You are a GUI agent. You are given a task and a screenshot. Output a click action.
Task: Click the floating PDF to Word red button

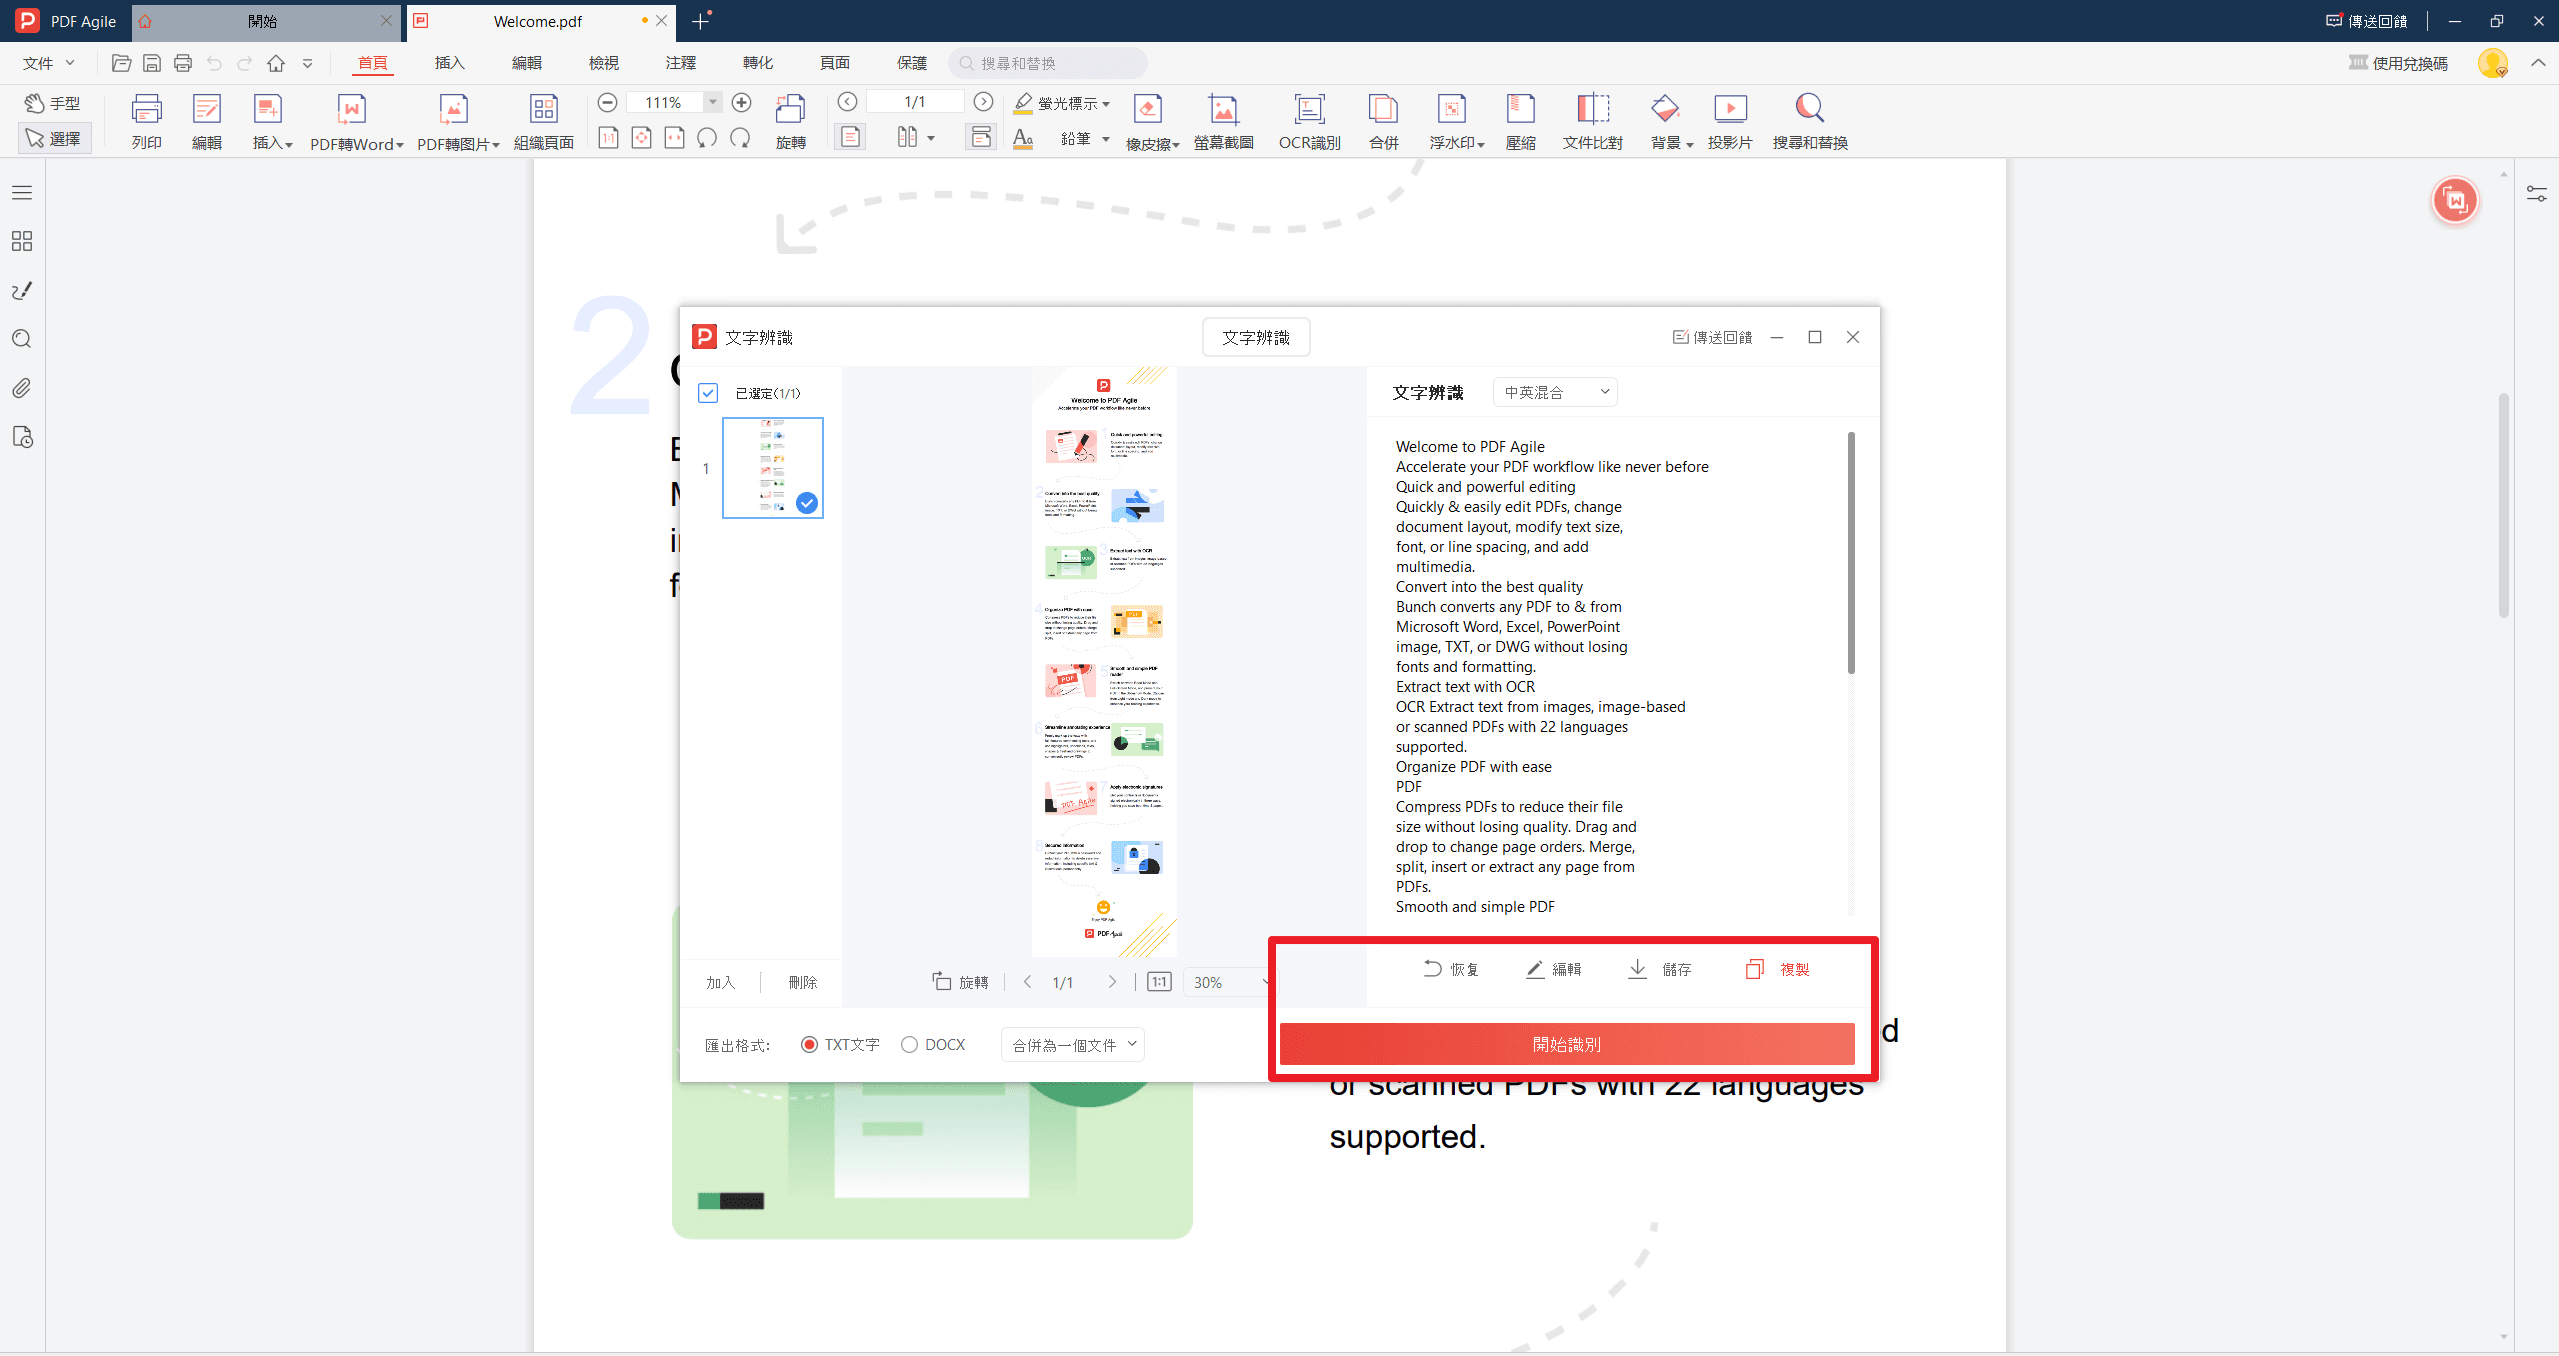(x=2455, y=200)
